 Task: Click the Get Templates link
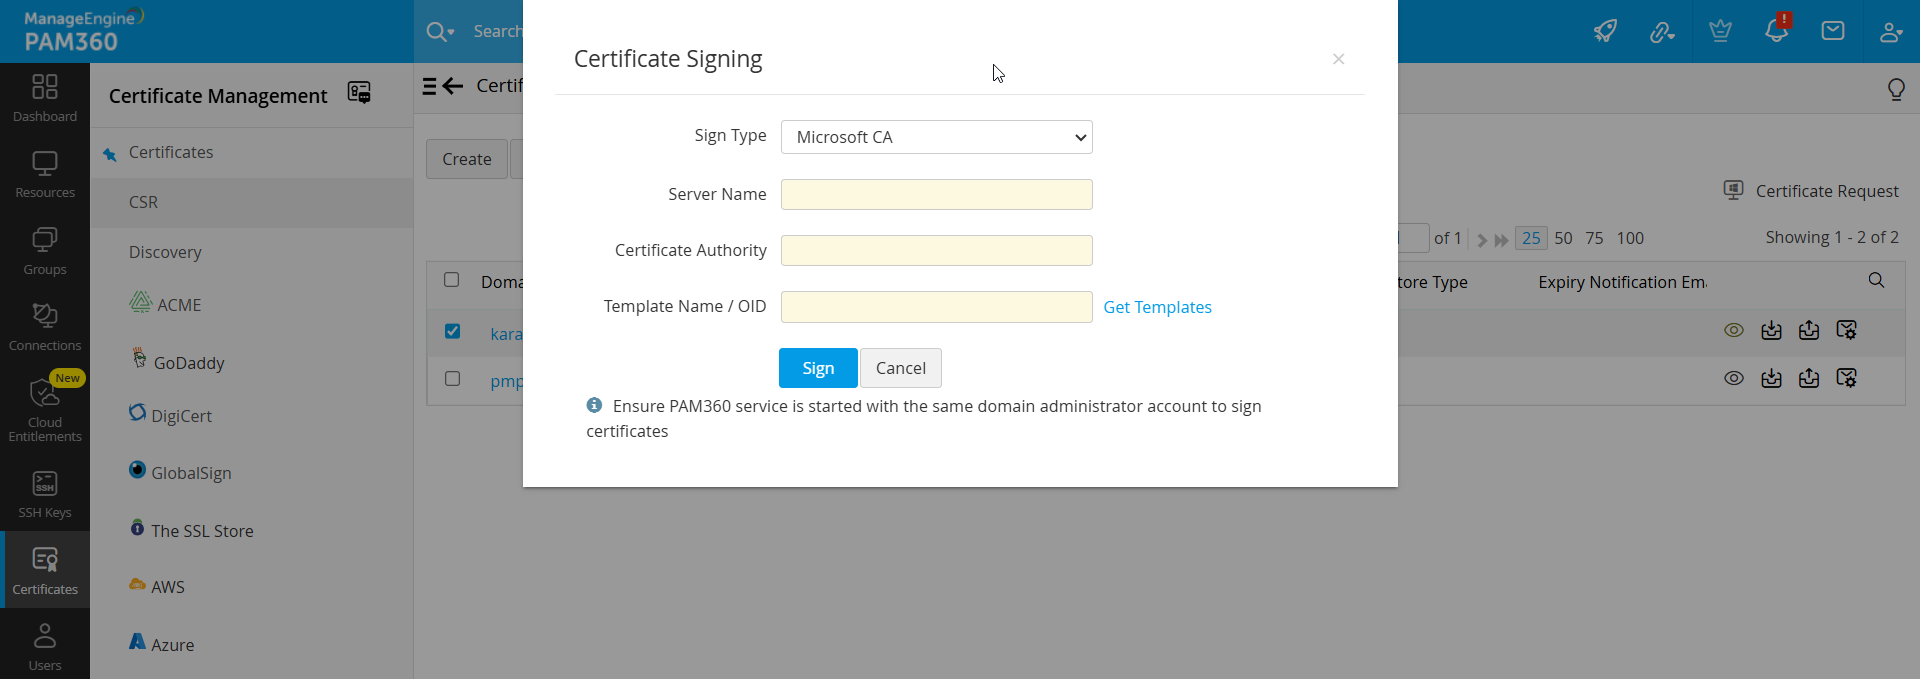(x=1157, y=307)
